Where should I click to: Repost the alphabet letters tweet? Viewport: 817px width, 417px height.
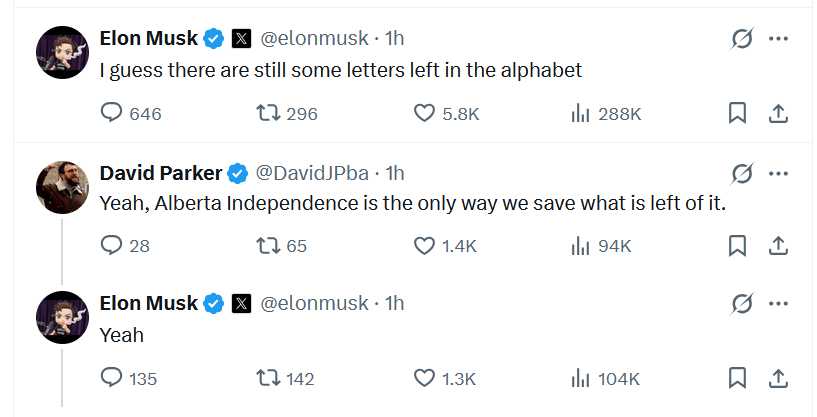click(268, 113)
